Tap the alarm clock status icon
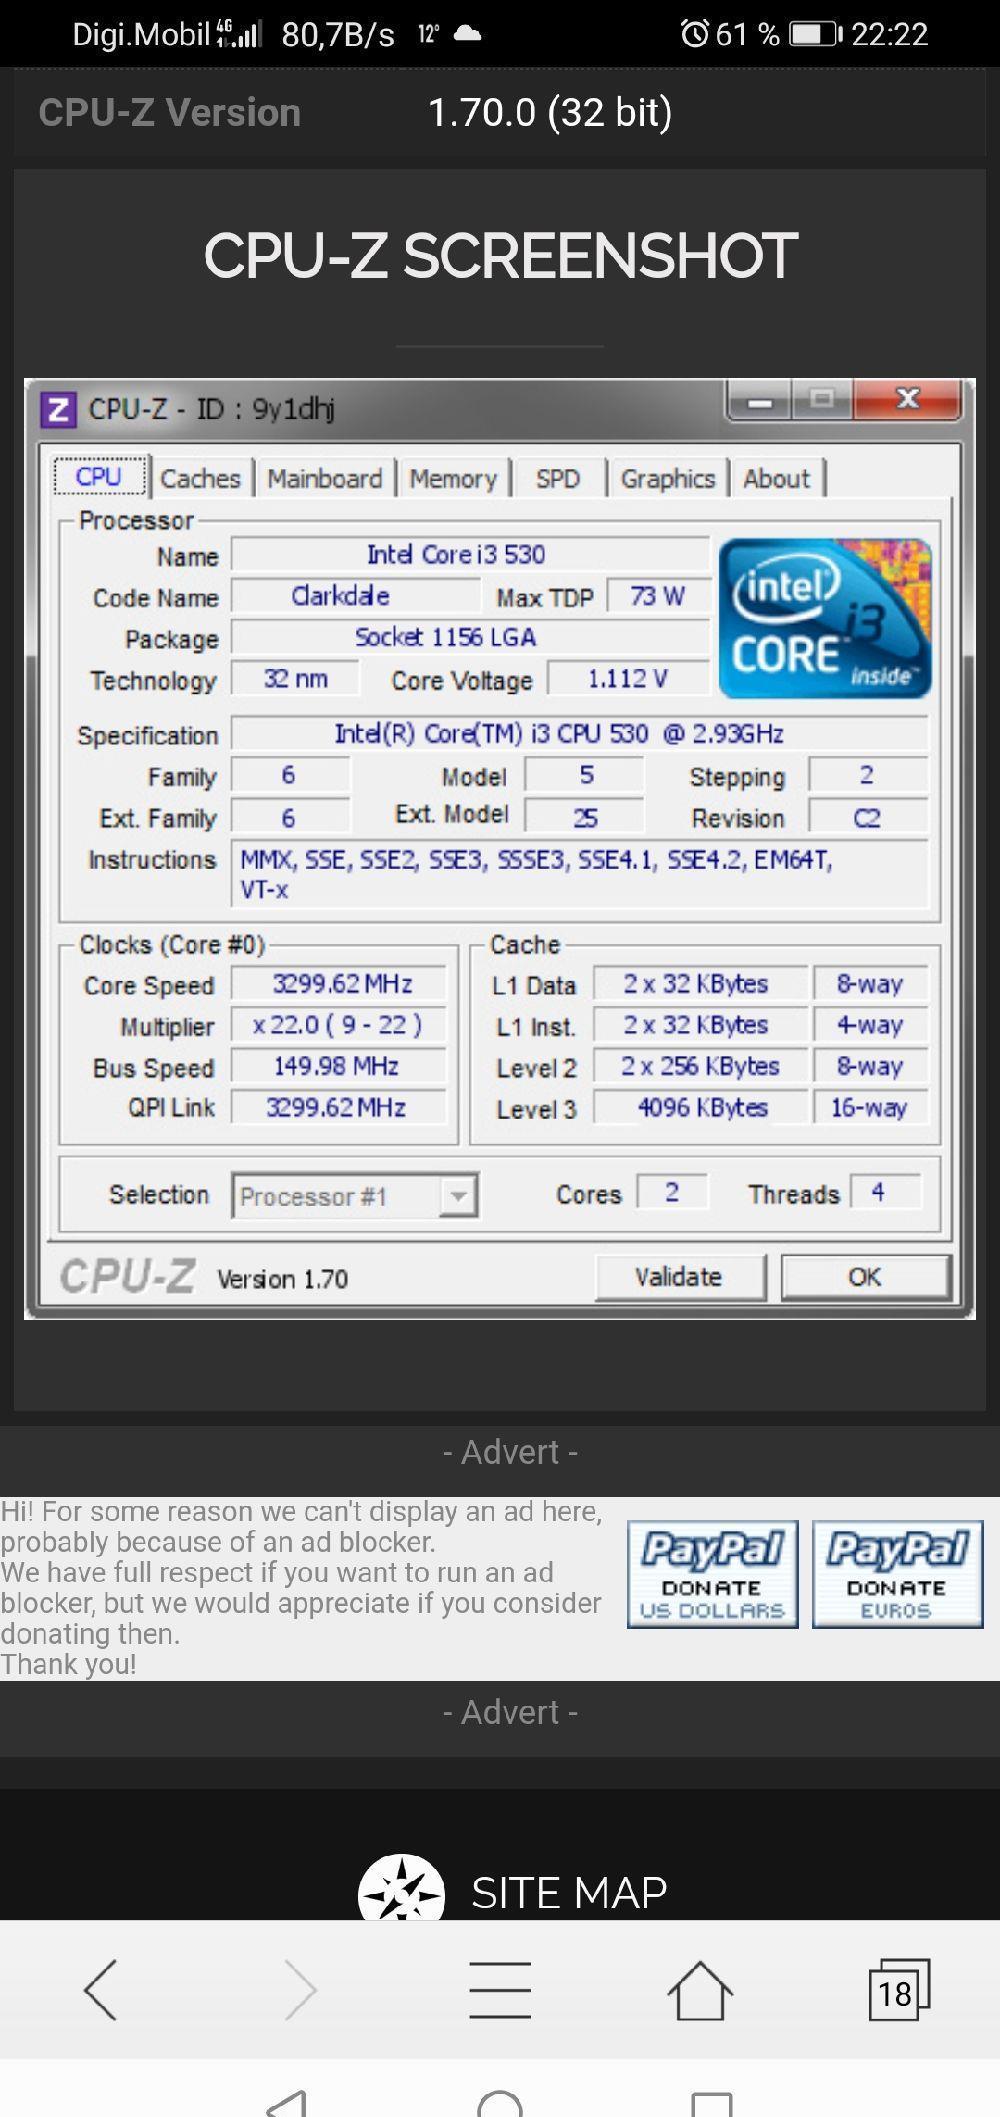The height and width of the screenshot is (2117, 1000). click(694, 34)
